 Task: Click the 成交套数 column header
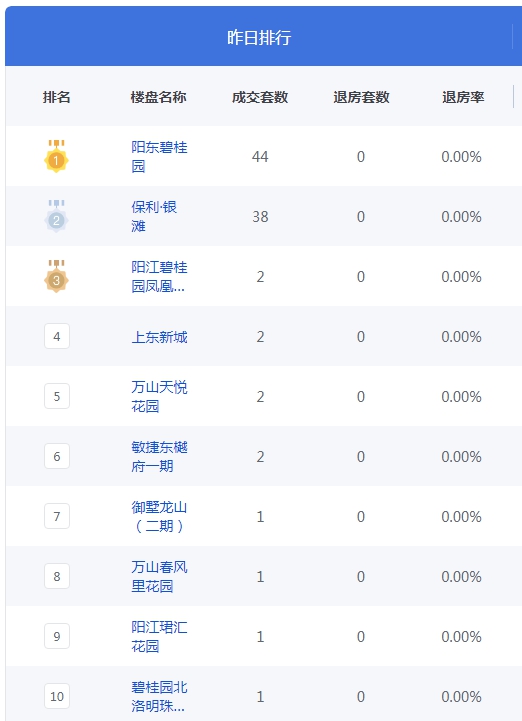tap(260, 97)
